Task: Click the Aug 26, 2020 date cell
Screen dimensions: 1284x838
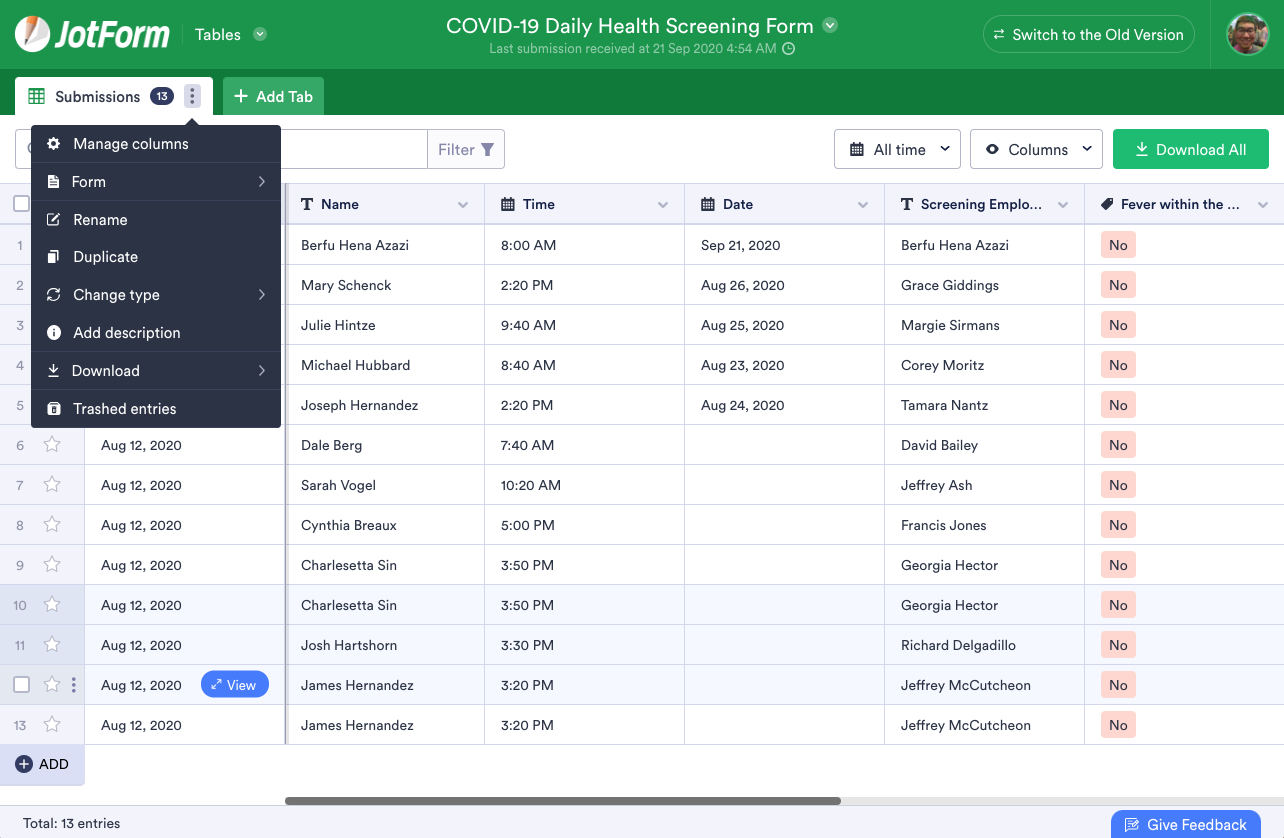Action: click(785, 285)
